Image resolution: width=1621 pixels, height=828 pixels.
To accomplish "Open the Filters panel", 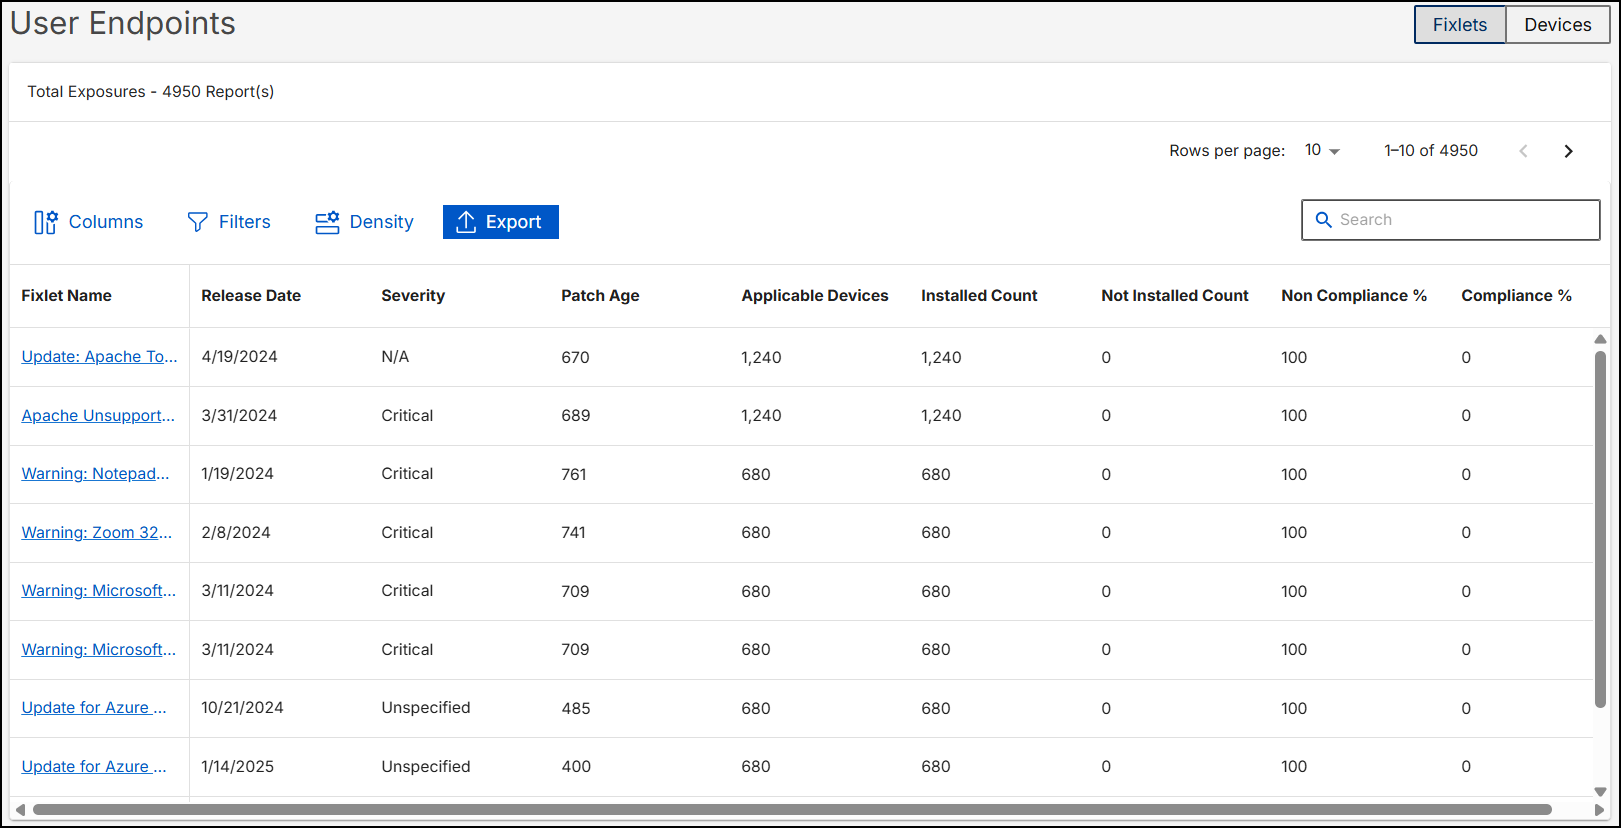I will pyautogui.click(x=229, y=222).
